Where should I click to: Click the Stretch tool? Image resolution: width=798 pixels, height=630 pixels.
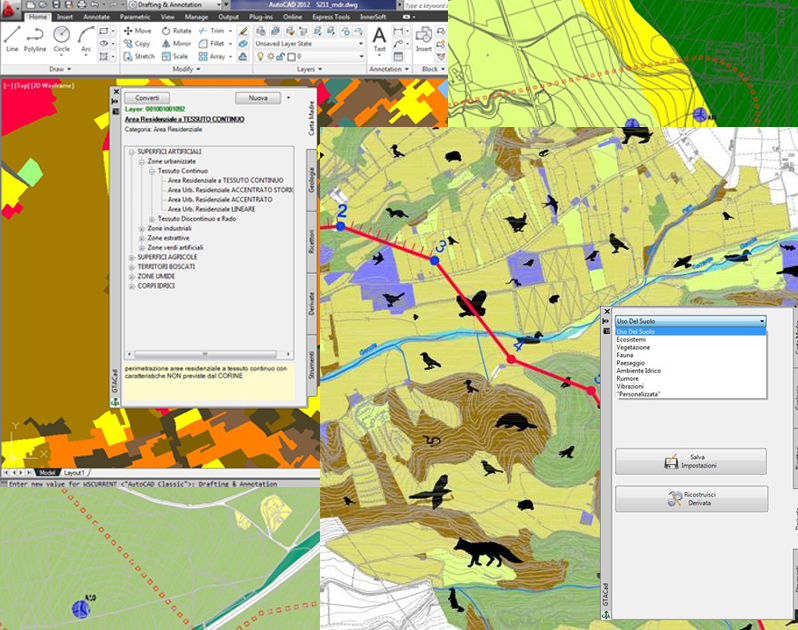139,56
